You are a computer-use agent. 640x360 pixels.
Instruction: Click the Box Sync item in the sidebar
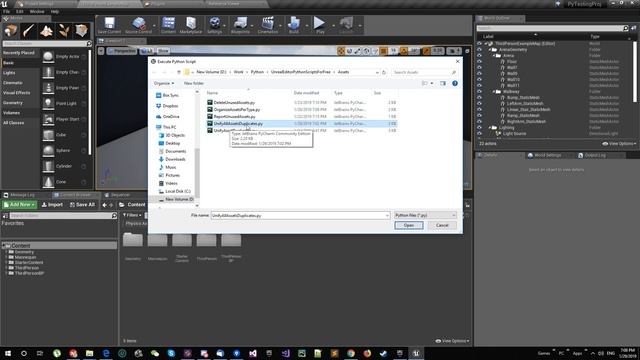click(x=167, y=95)
